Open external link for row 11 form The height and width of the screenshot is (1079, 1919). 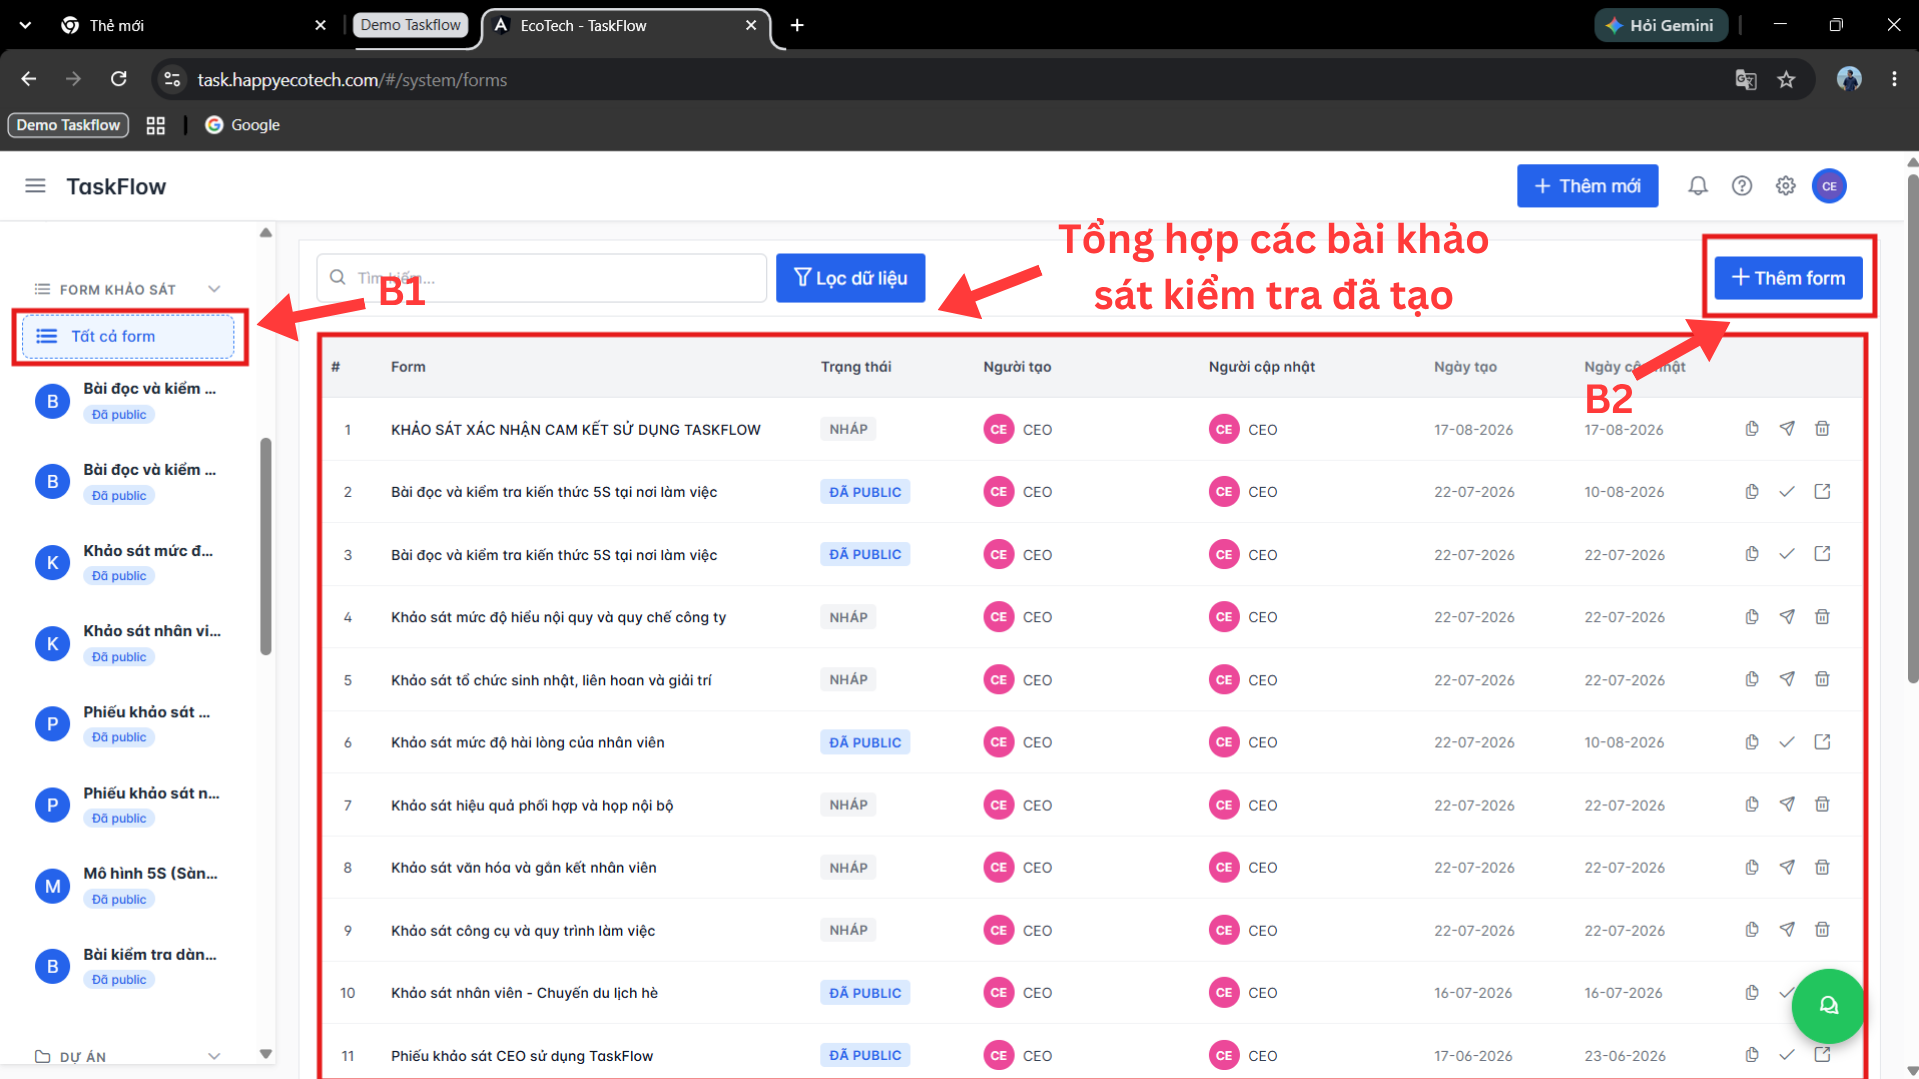pyautogui.click(x=1822, y=1055)
